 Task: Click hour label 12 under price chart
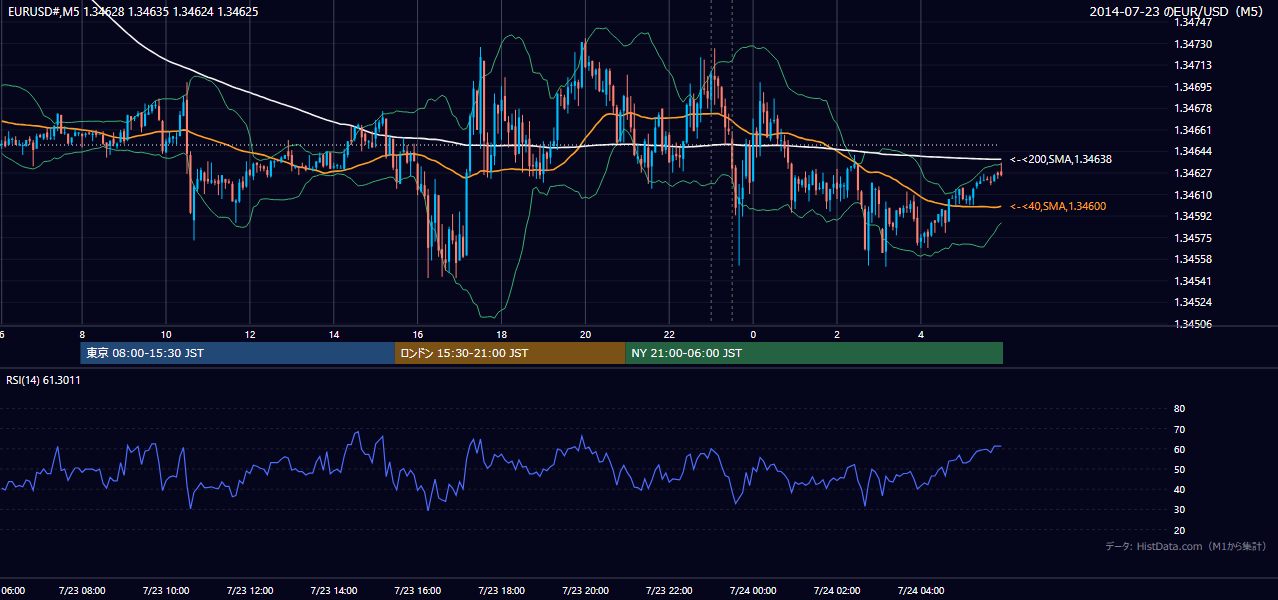(250, 334)
